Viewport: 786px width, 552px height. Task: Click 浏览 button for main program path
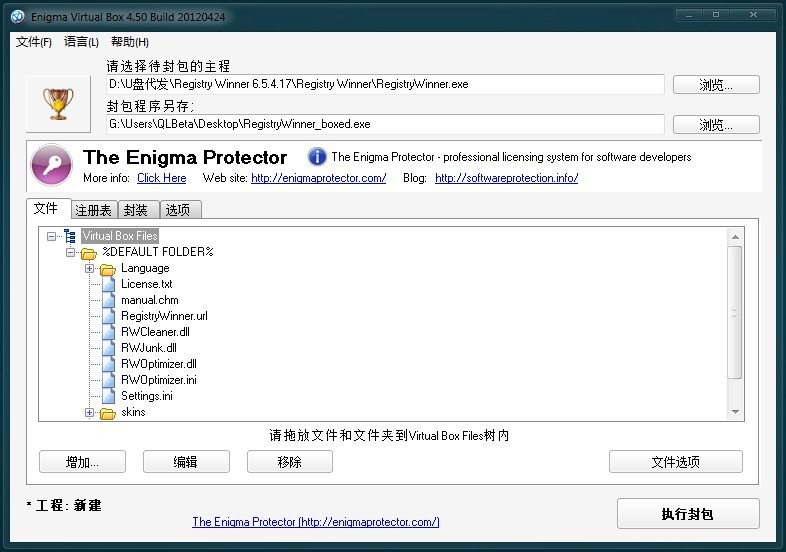[x=716, y=85]
